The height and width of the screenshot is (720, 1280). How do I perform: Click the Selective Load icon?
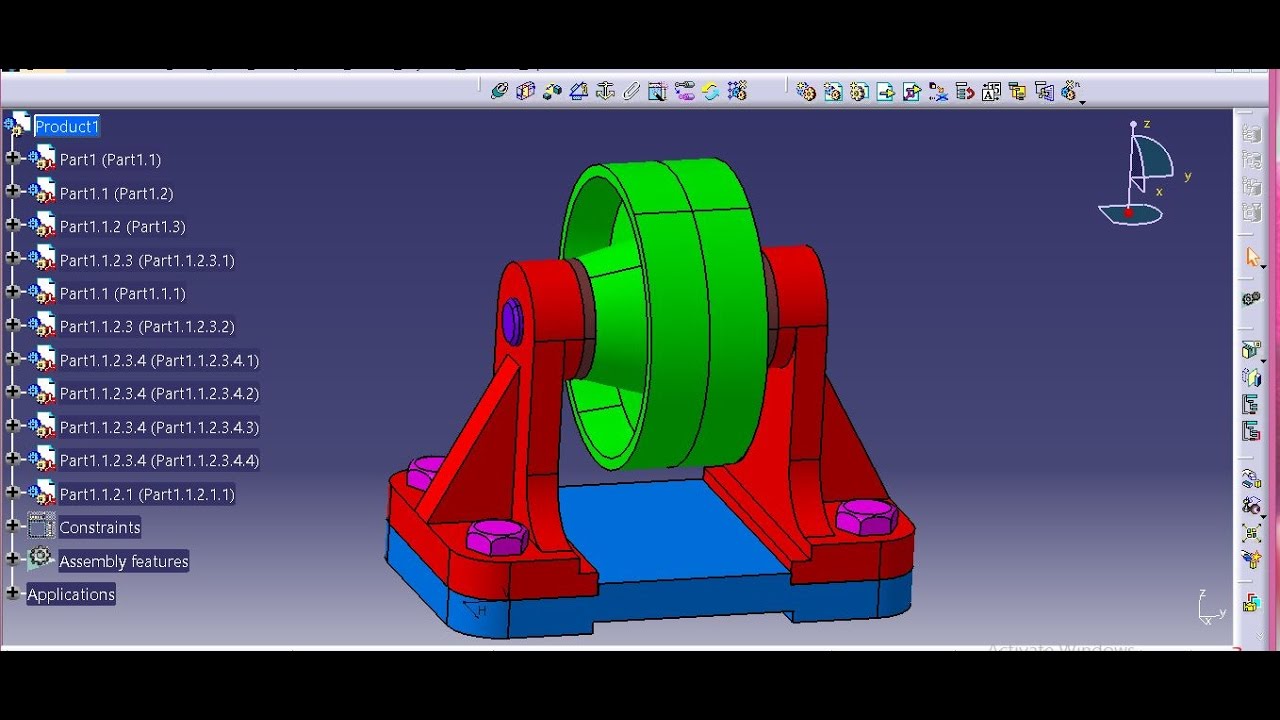pyautogui.click(x=1018, y=91)
